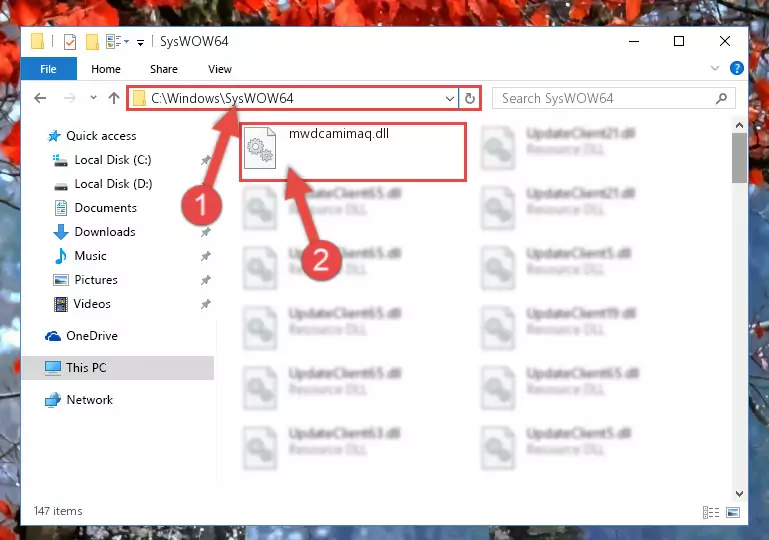769x540 pixels.
Task: Click the Network icon in sidebar
Action: 53,400
